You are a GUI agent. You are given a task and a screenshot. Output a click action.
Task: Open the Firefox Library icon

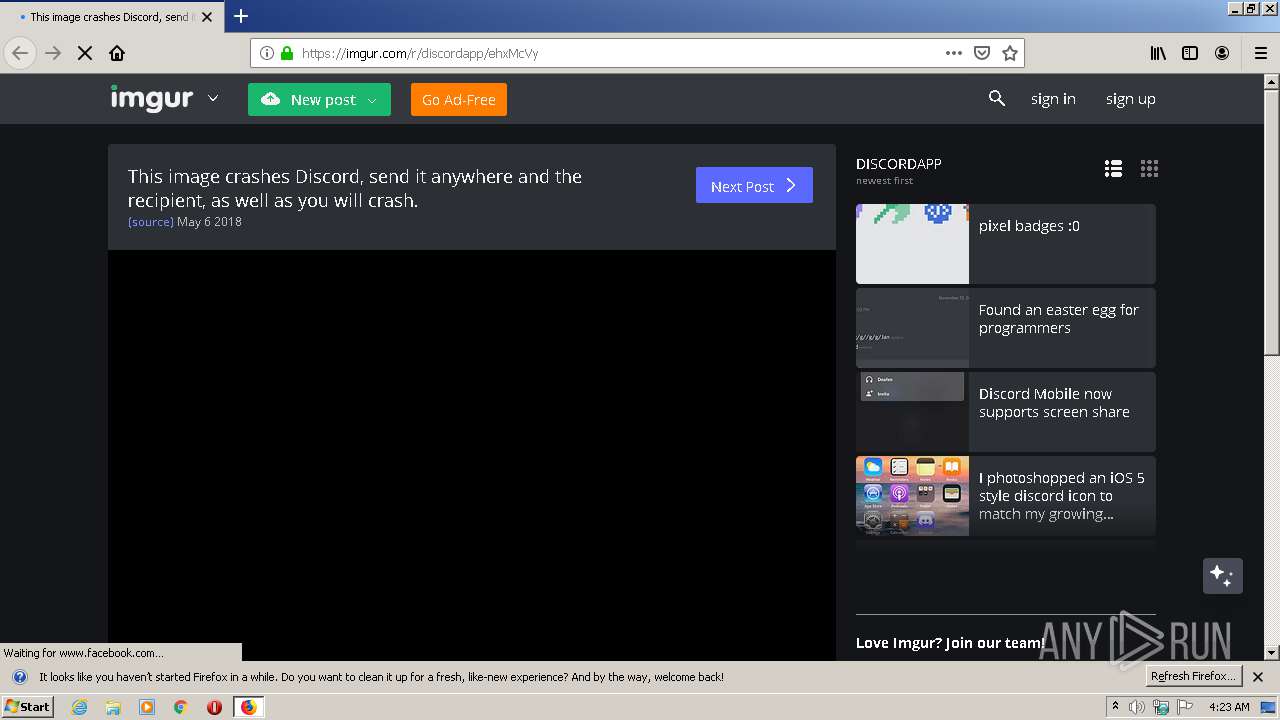coord(1158,53)
